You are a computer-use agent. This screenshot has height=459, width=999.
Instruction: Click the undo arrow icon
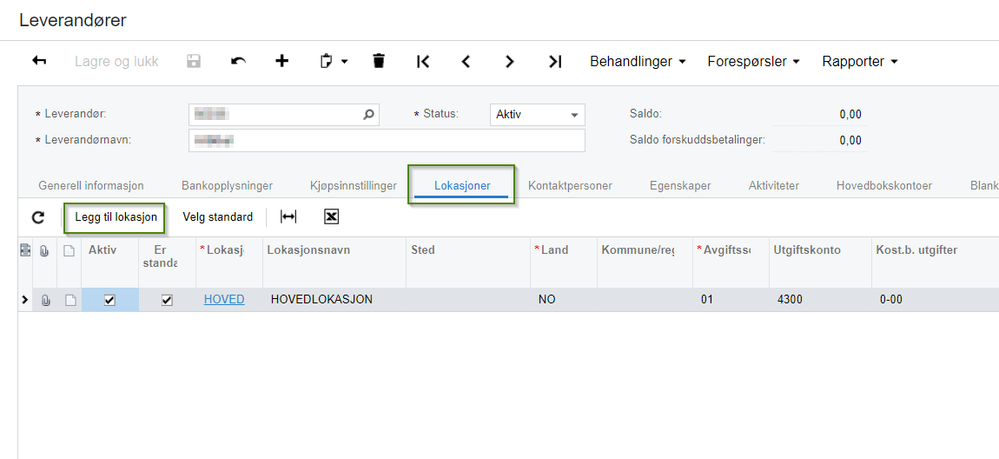pos(238,61)
